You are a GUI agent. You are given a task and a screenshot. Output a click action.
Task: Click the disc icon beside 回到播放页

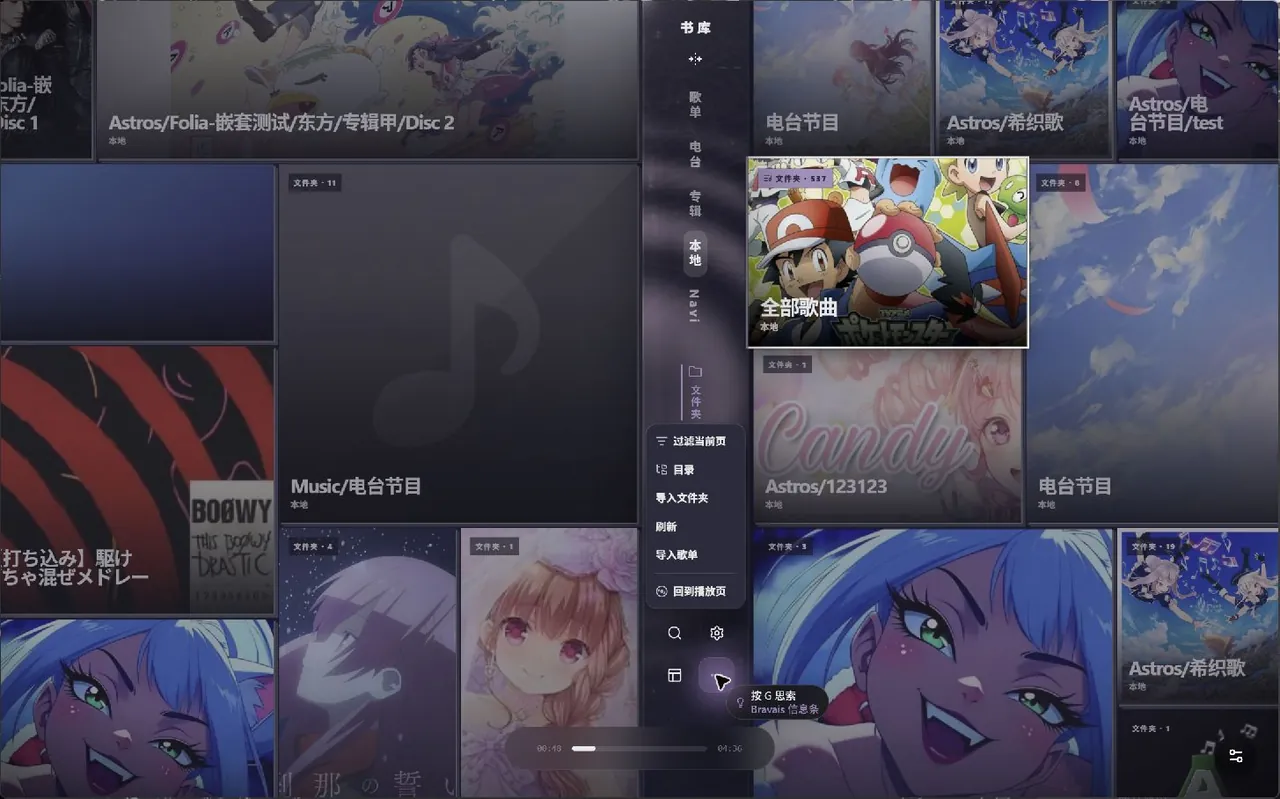click(661, 592)
